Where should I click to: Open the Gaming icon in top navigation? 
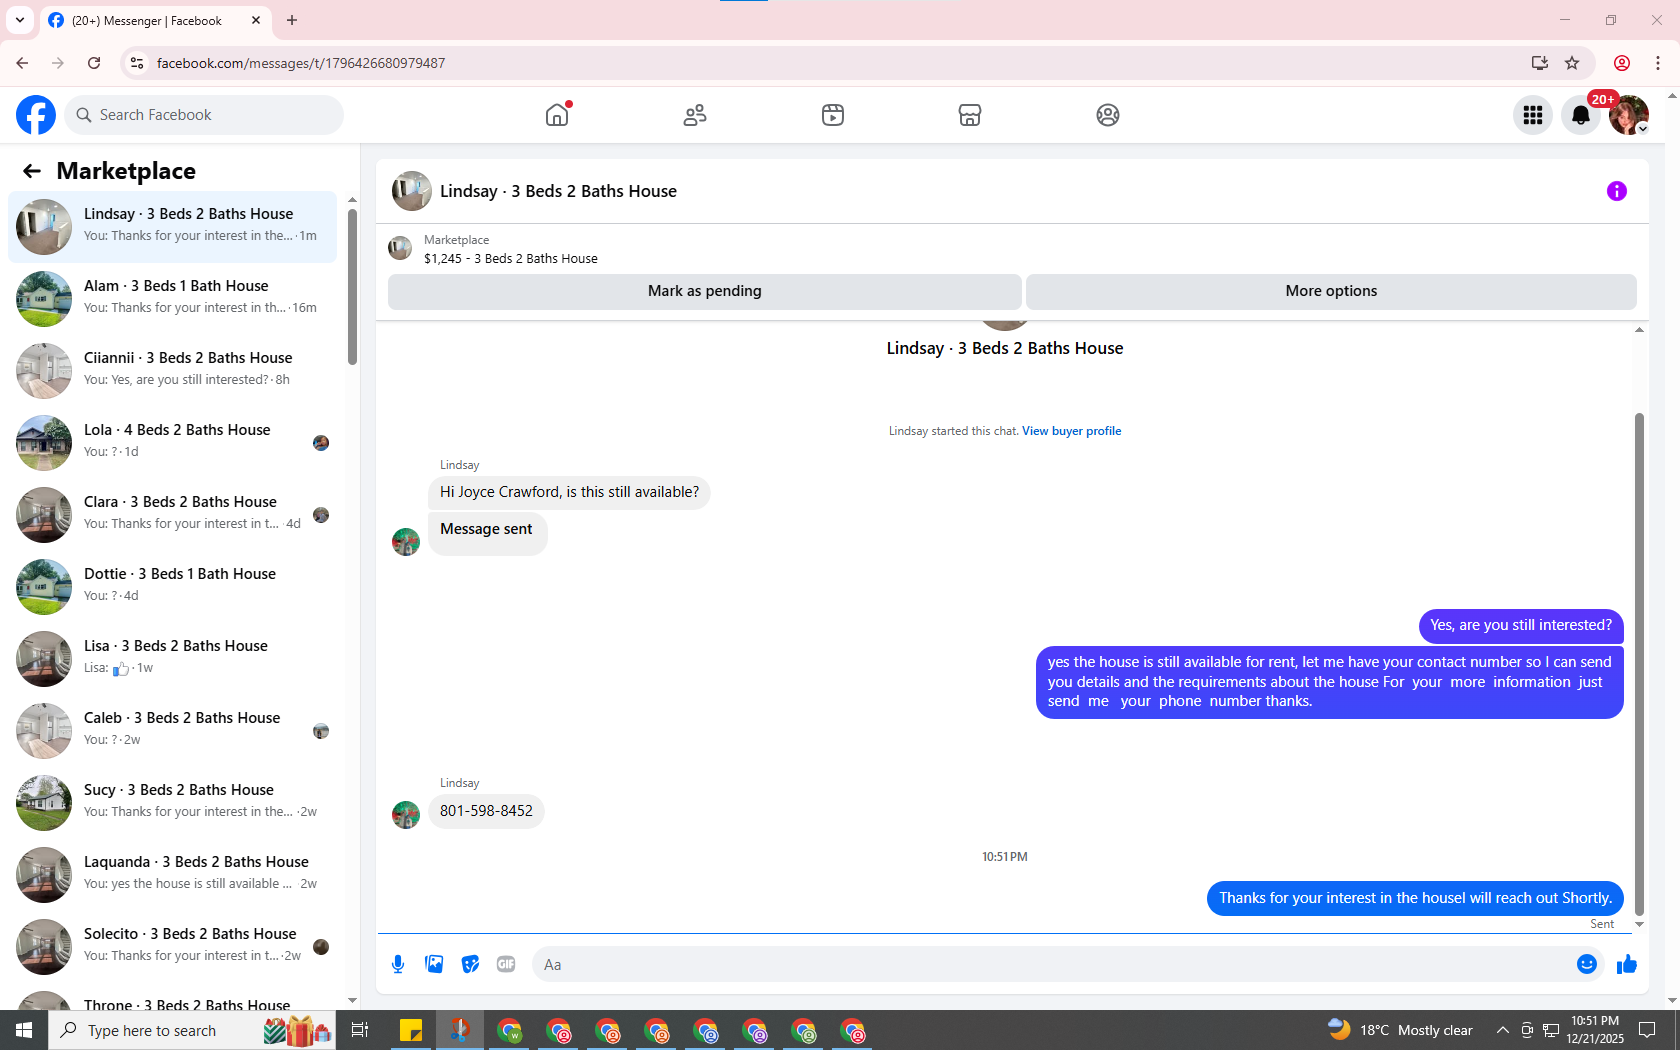coord(1108,115)
